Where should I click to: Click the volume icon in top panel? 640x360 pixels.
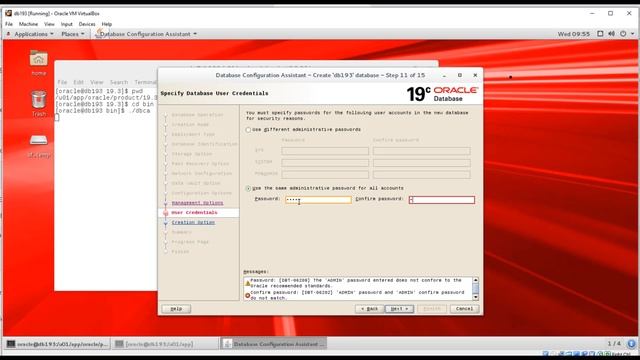tap(611, 34)
